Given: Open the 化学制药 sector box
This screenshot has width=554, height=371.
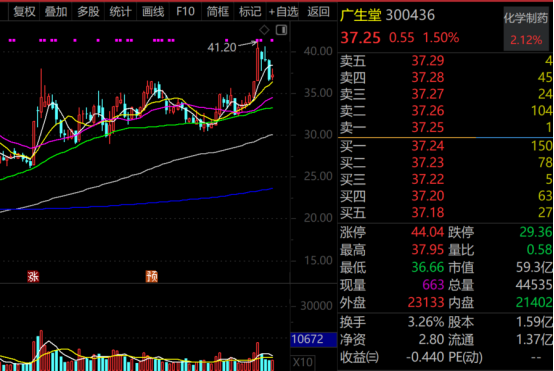Looking at the screenshot, I should [x=526, y=29].
